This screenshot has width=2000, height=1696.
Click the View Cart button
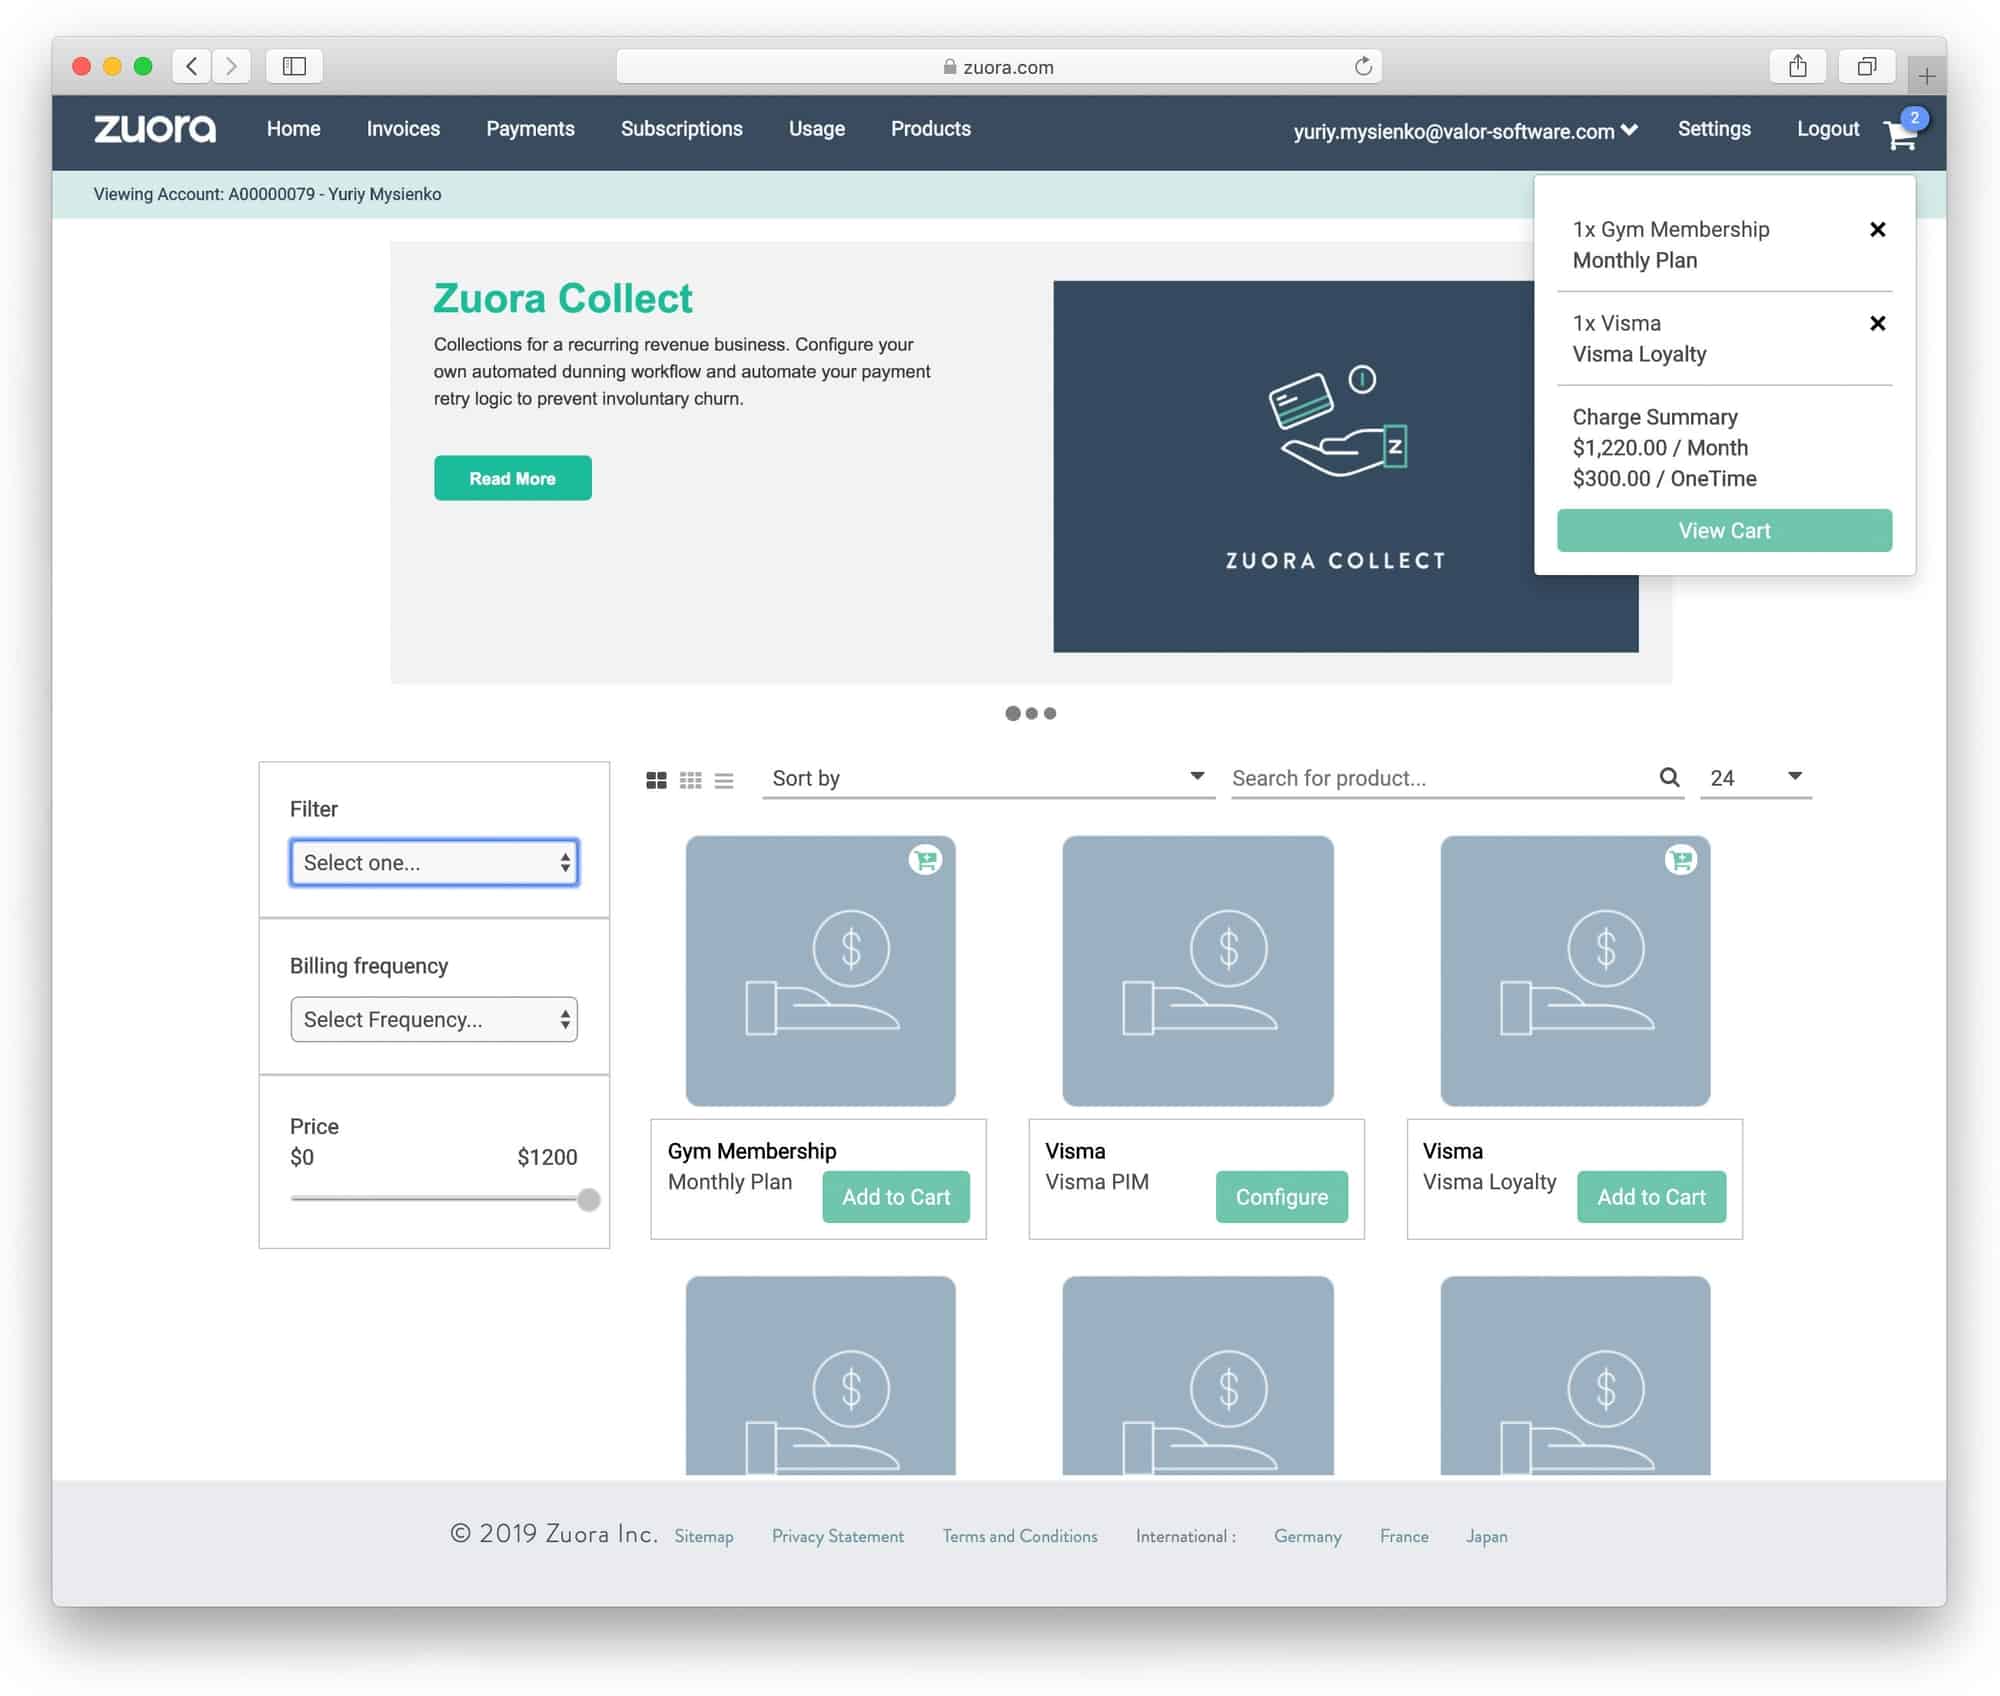click(1724, 530)
